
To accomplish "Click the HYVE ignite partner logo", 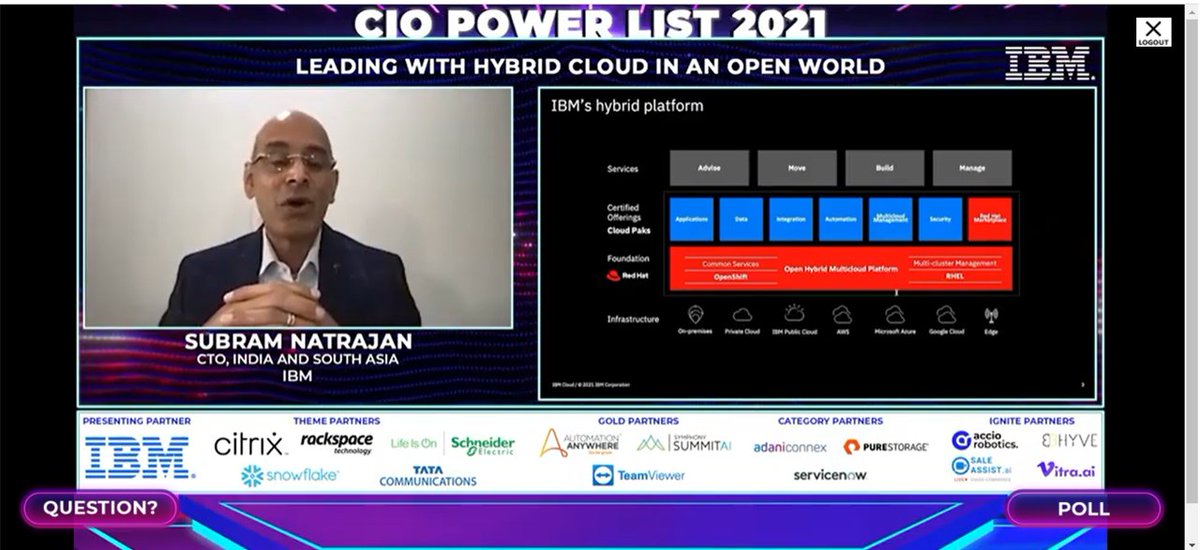I will tap(1069, 440).
